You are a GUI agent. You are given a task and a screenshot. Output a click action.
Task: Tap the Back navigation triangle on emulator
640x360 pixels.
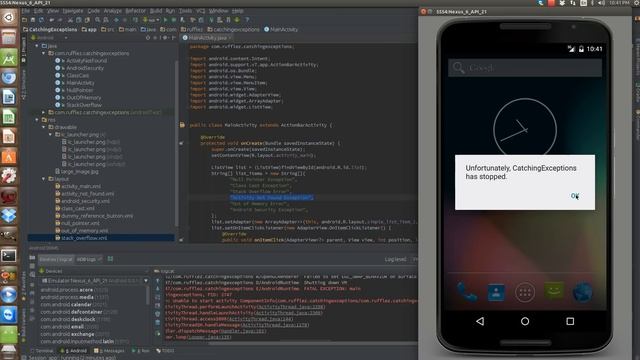(480, 321)
